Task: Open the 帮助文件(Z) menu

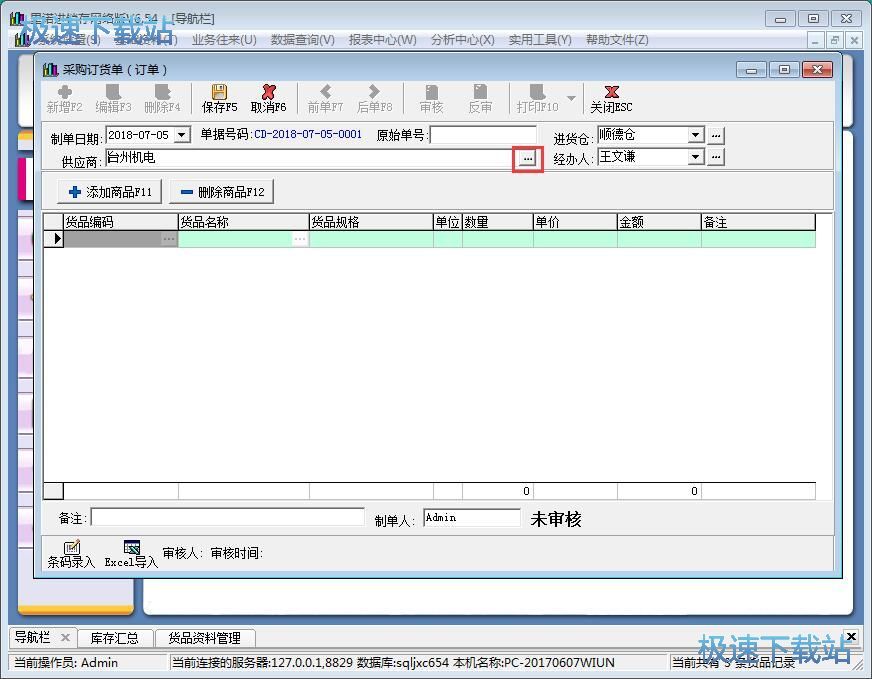Action: (x=617, y=40)
